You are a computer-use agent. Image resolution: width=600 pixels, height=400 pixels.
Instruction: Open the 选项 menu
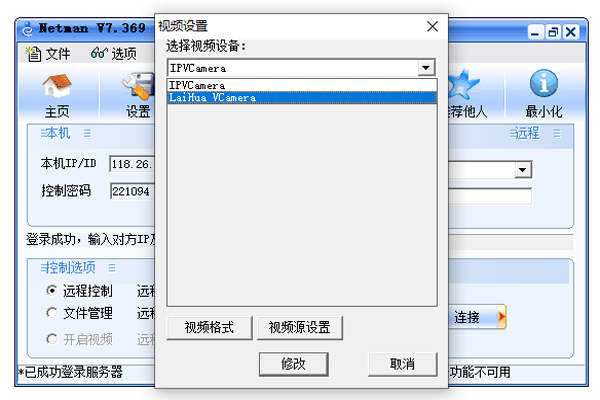point(114,54)
